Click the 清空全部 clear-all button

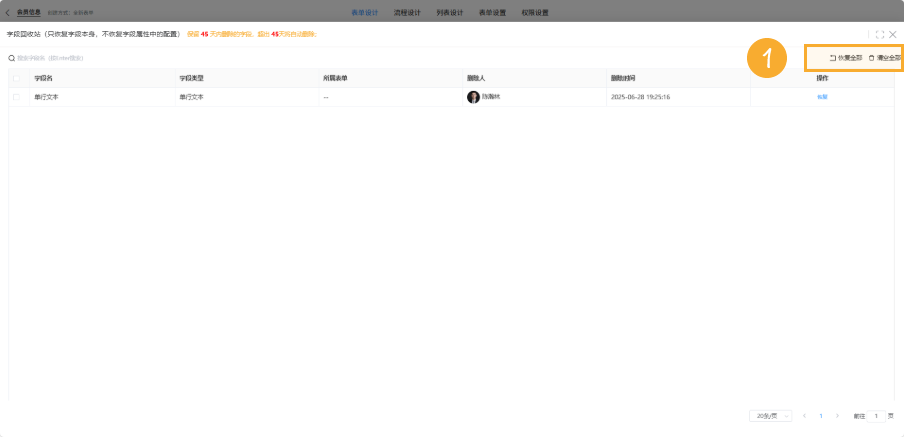(885, 58)
